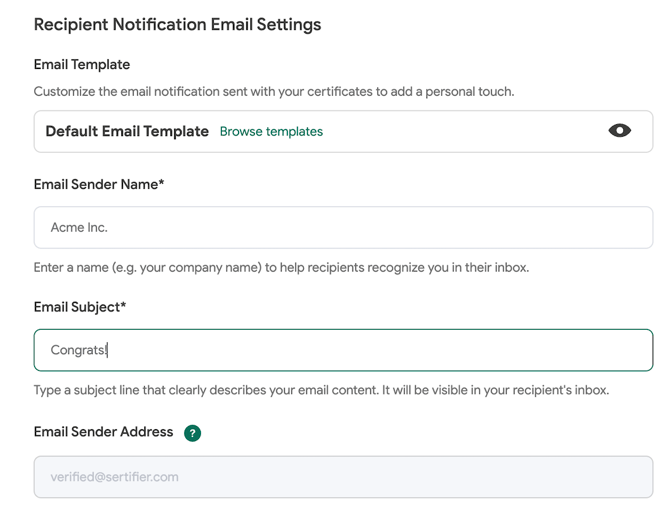
Task: Click the 'Enter a name' helper text
Action: [280, 267]
